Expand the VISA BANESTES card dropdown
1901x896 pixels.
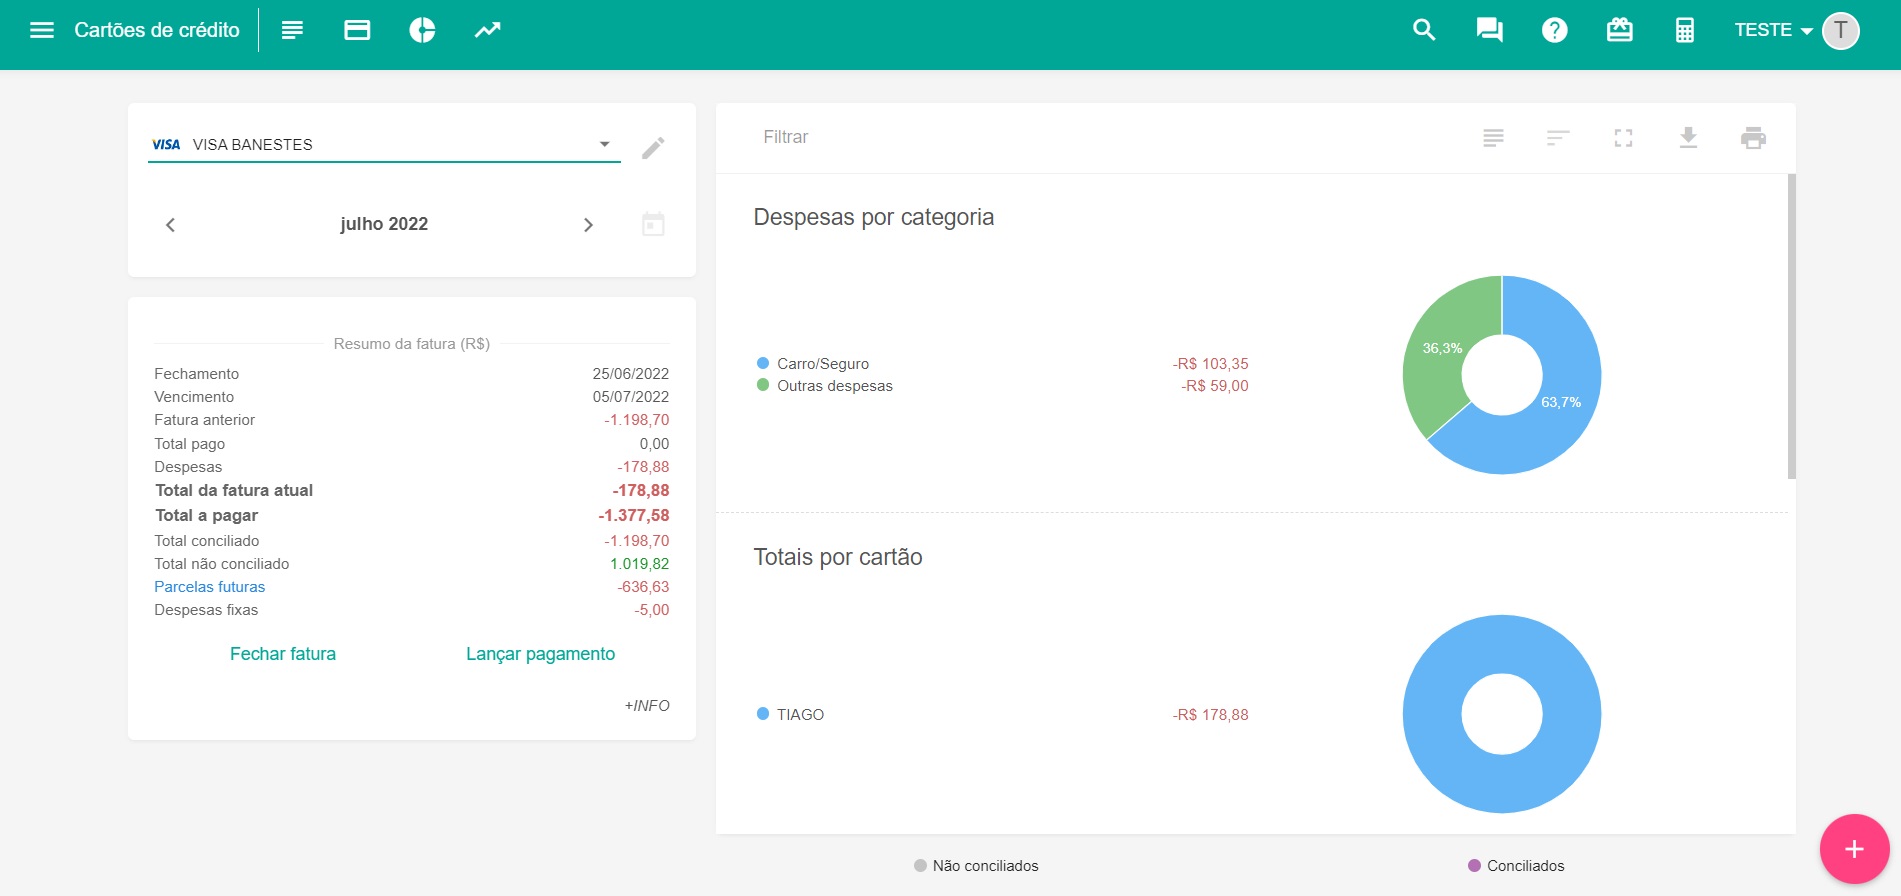(604, 144)
